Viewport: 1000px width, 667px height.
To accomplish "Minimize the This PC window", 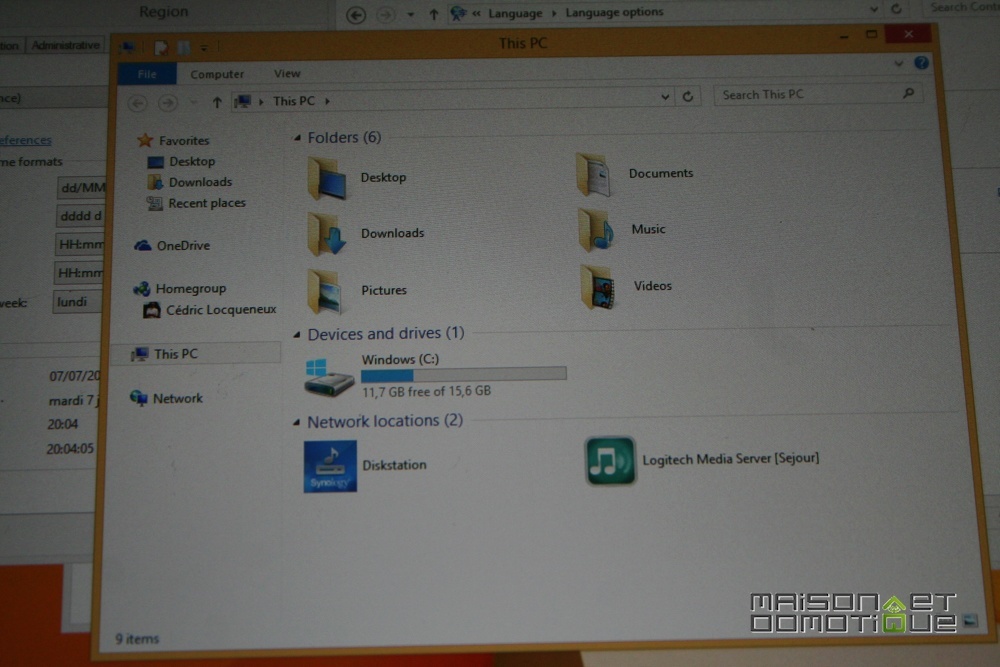I will pos(844,36).
